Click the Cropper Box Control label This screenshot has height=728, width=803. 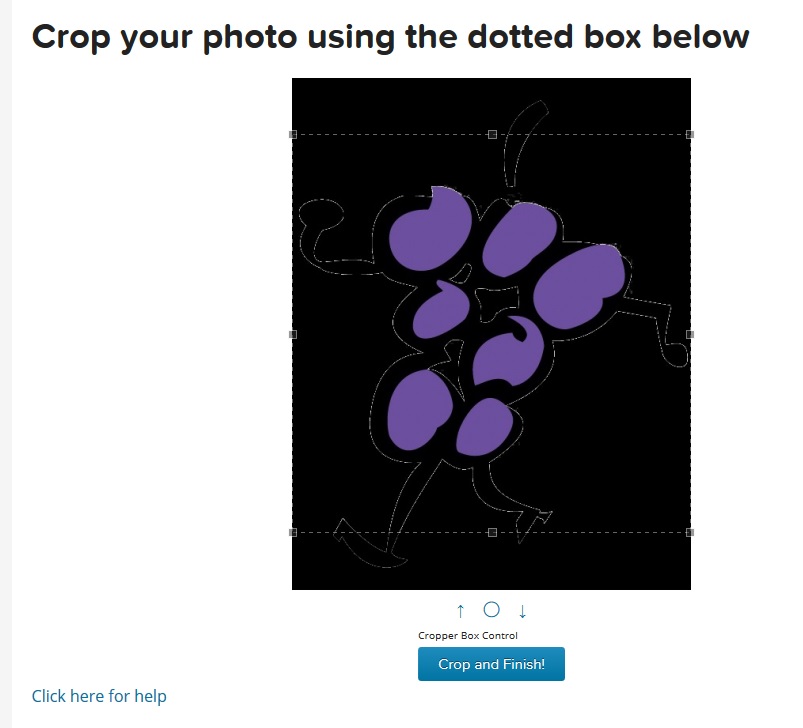tap(468, 635)
